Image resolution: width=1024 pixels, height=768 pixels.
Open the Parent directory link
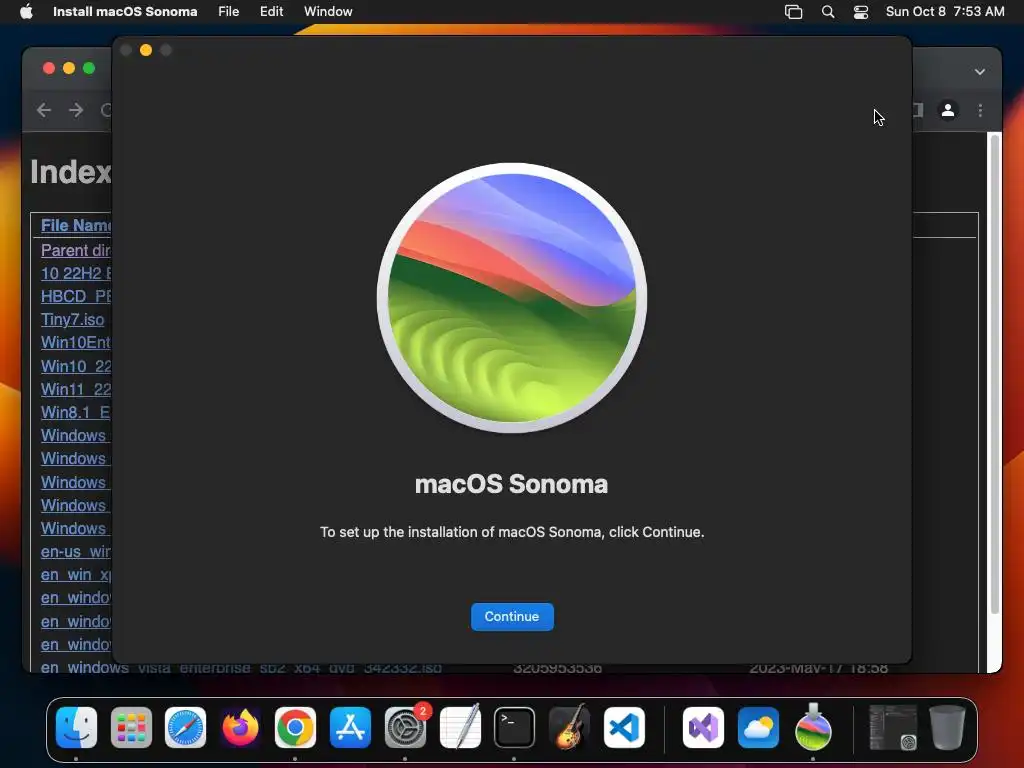click(76, 250)
